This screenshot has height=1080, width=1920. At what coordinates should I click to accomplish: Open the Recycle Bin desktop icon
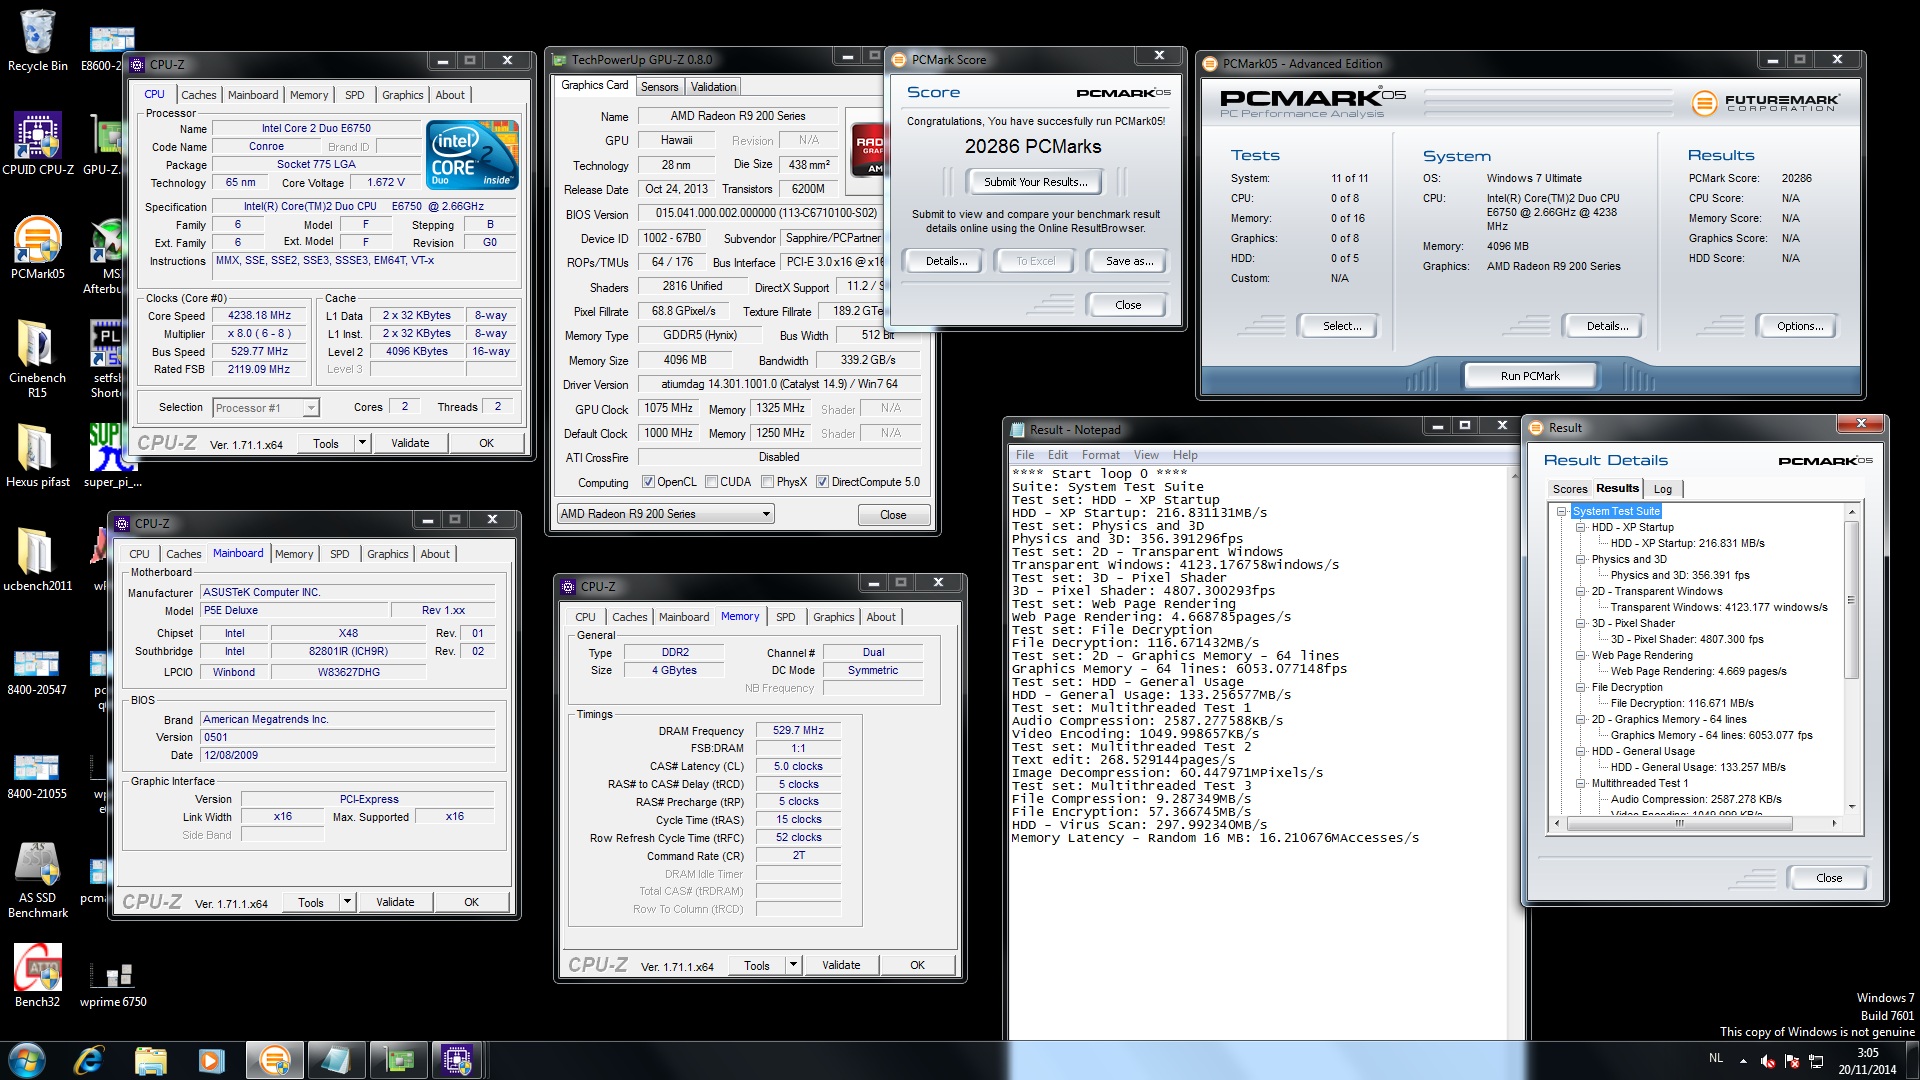37,42
